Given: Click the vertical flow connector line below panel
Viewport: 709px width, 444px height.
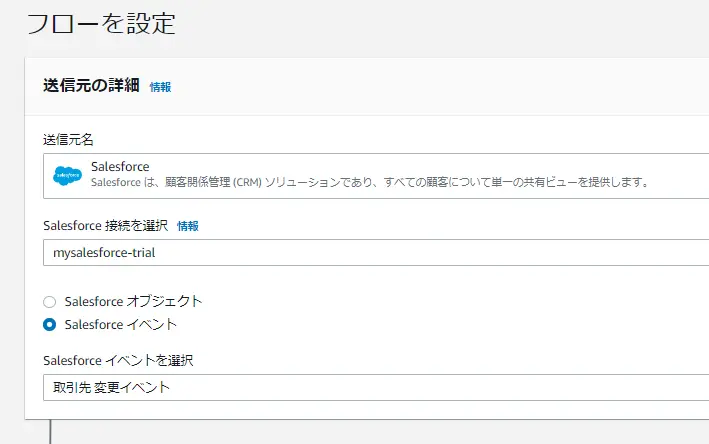Looking at the screenshot, I should click(50, 432).
